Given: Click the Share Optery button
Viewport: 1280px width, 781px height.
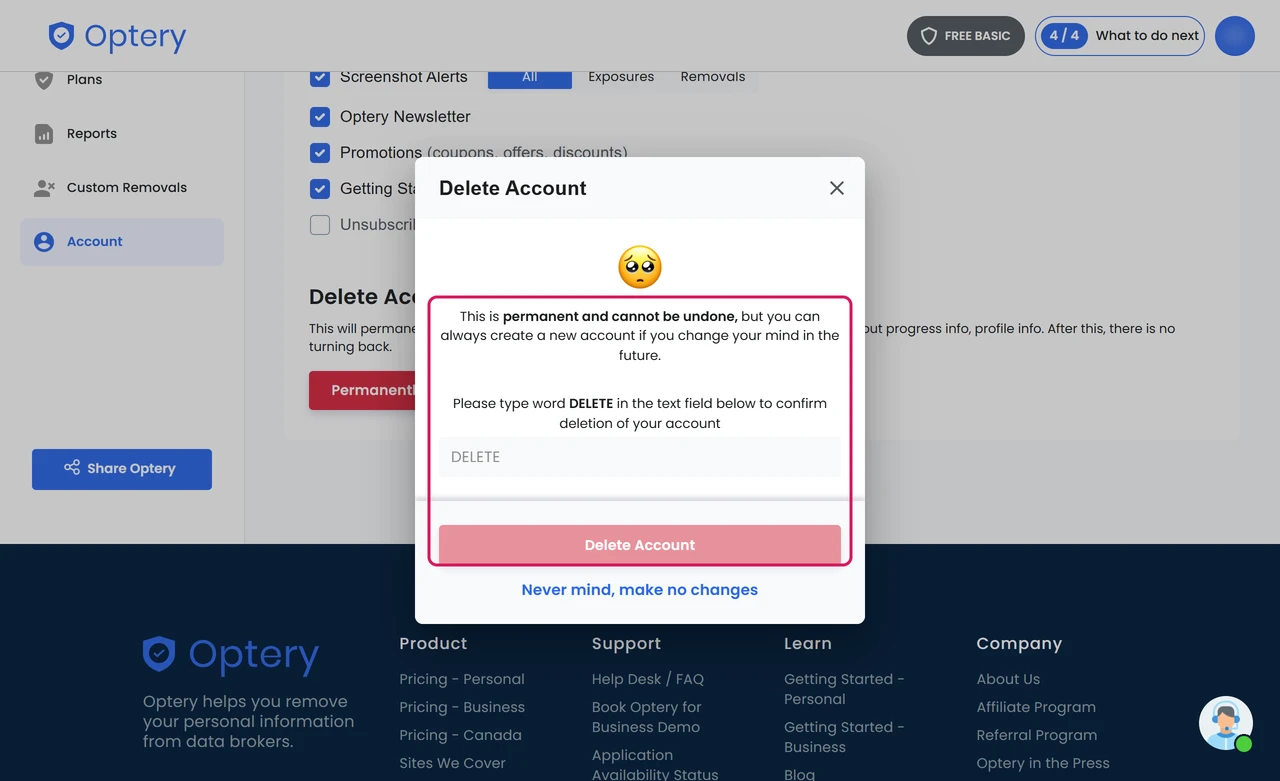Looking at the screenshot, I should coord(122,469).
